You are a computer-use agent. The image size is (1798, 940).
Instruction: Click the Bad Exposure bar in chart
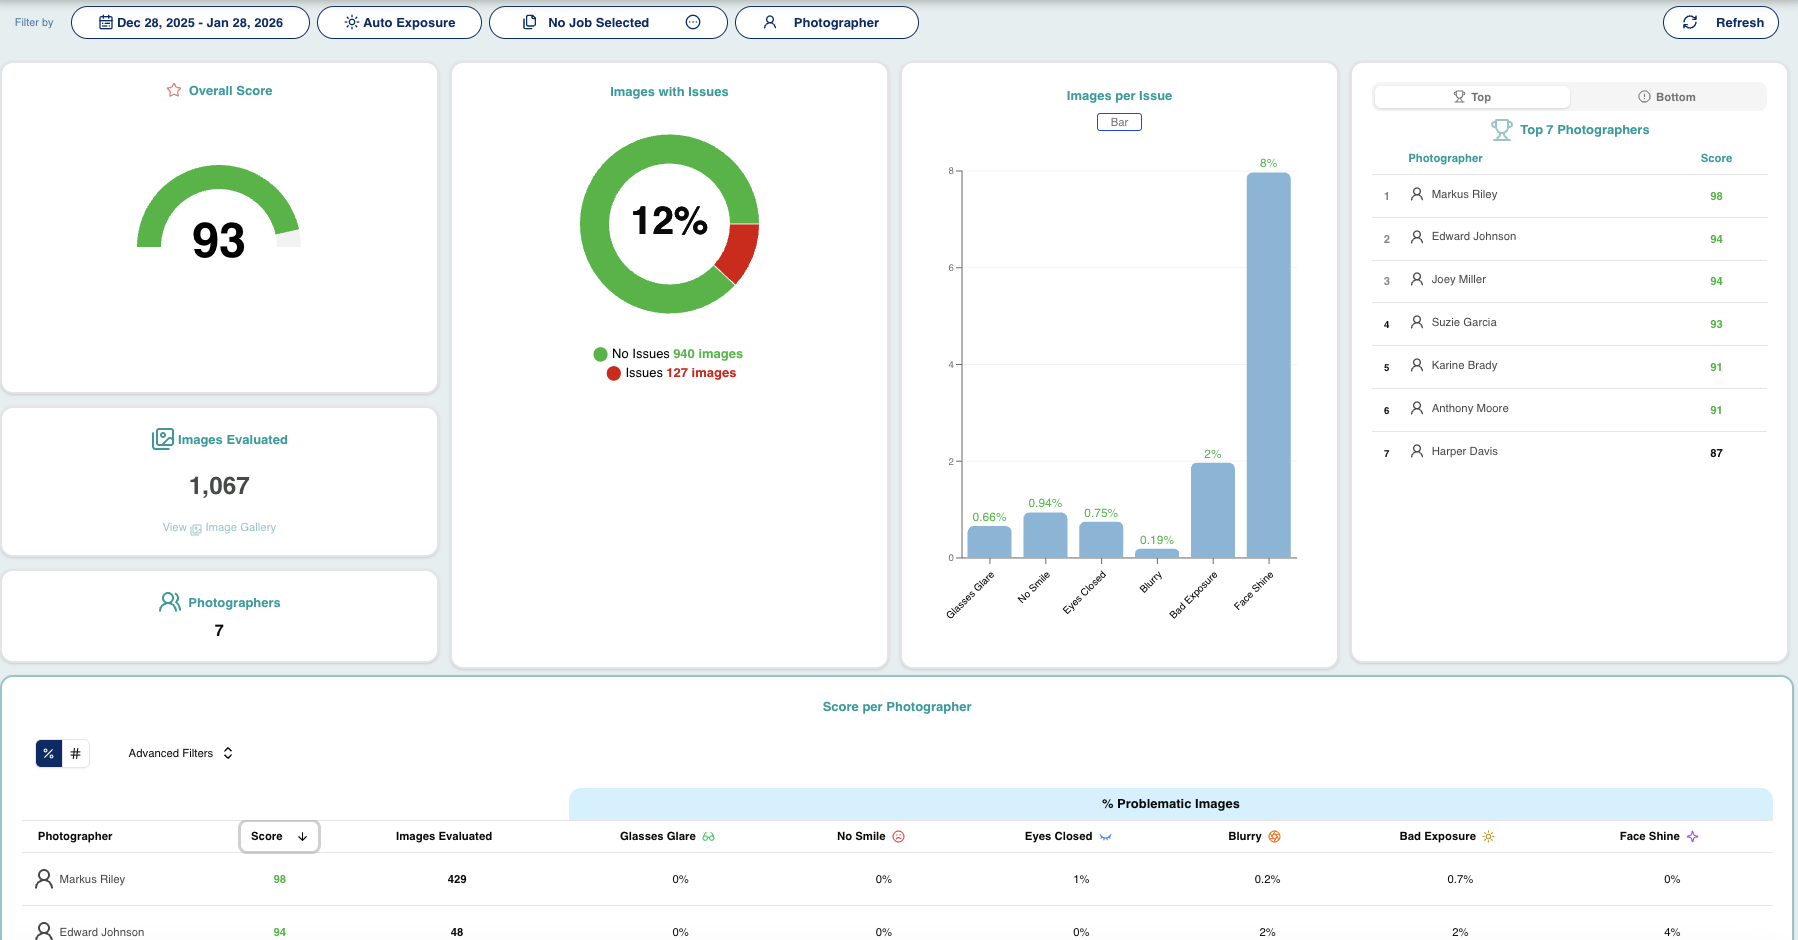coord(1213,510)
